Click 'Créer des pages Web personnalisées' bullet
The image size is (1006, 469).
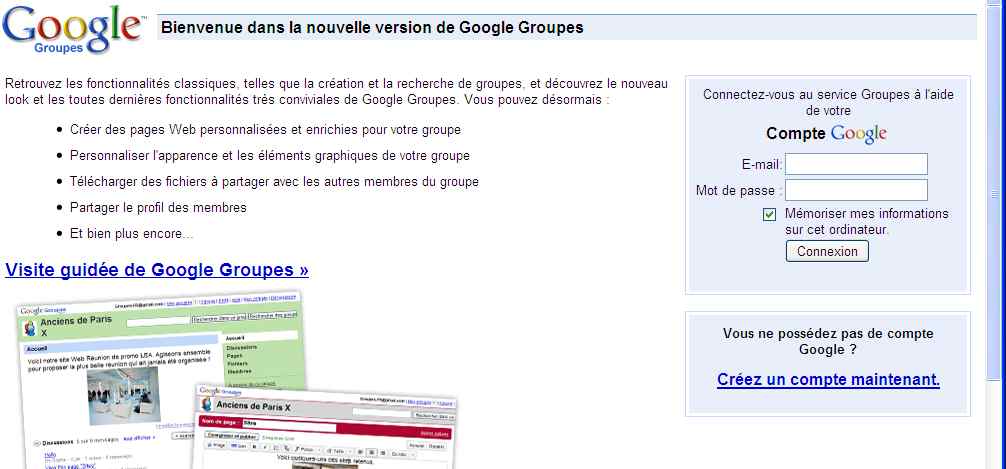click(x=265, y=130)
